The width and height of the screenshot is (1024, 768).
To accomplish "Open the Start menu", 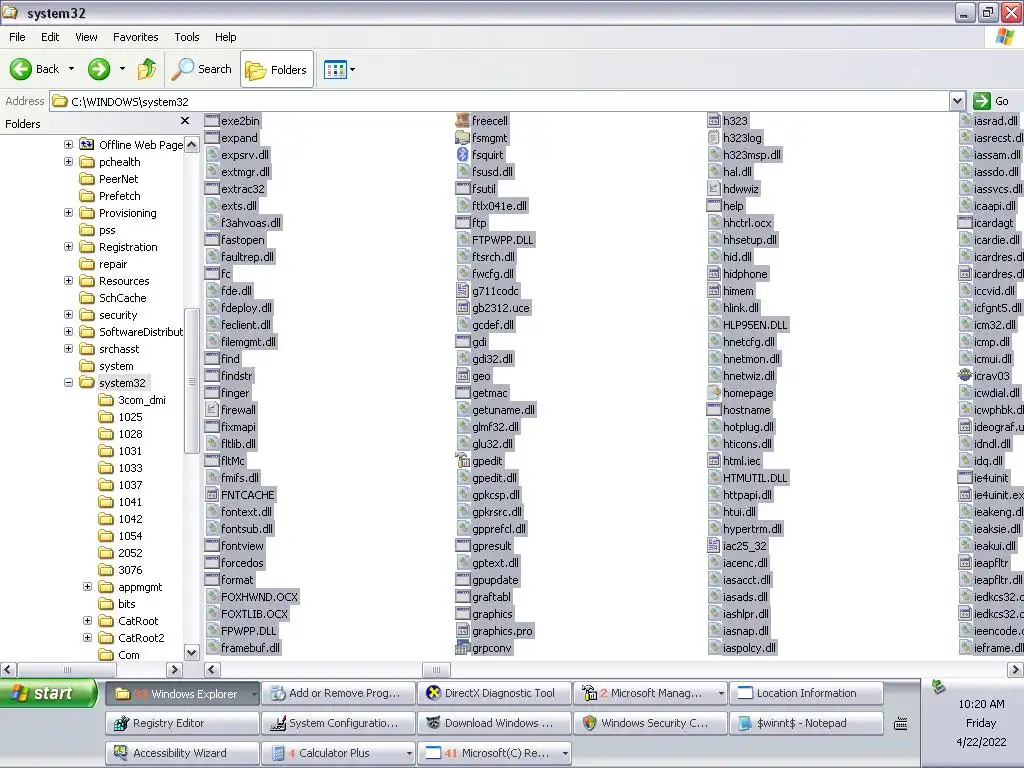I will (48, 693).
